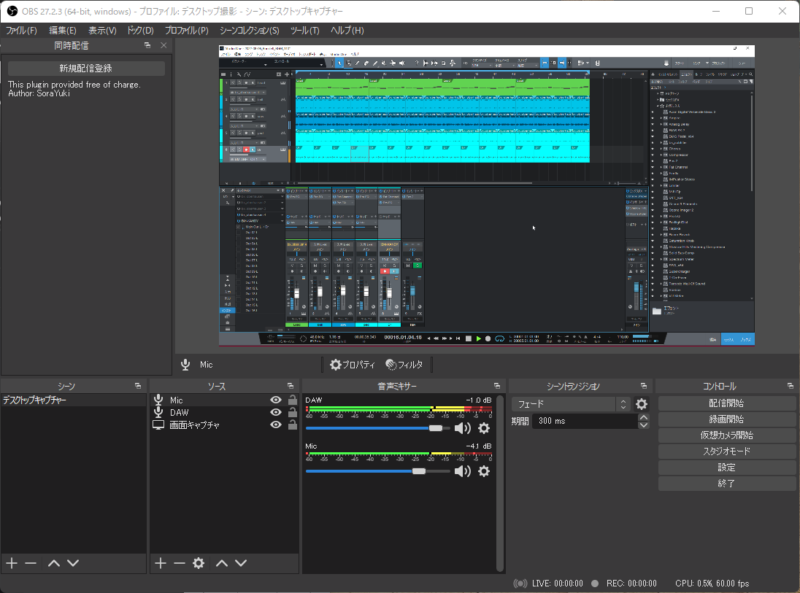Click 配信開始 to start streaming

tap(726, 403)
